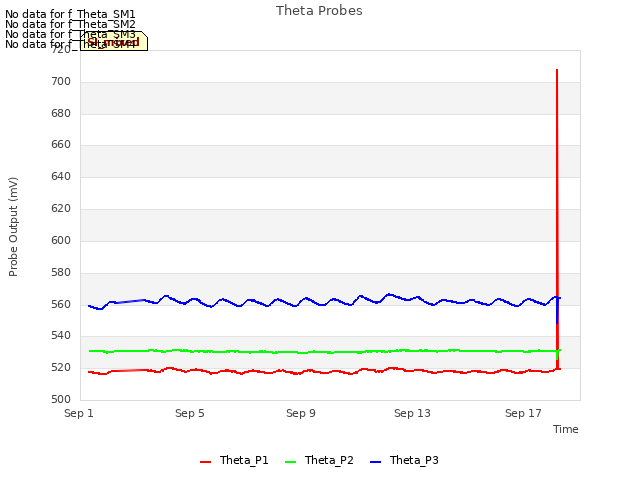Click the green Theta_P2 line in the plot
Screen dimensions: 640x480
327,351
